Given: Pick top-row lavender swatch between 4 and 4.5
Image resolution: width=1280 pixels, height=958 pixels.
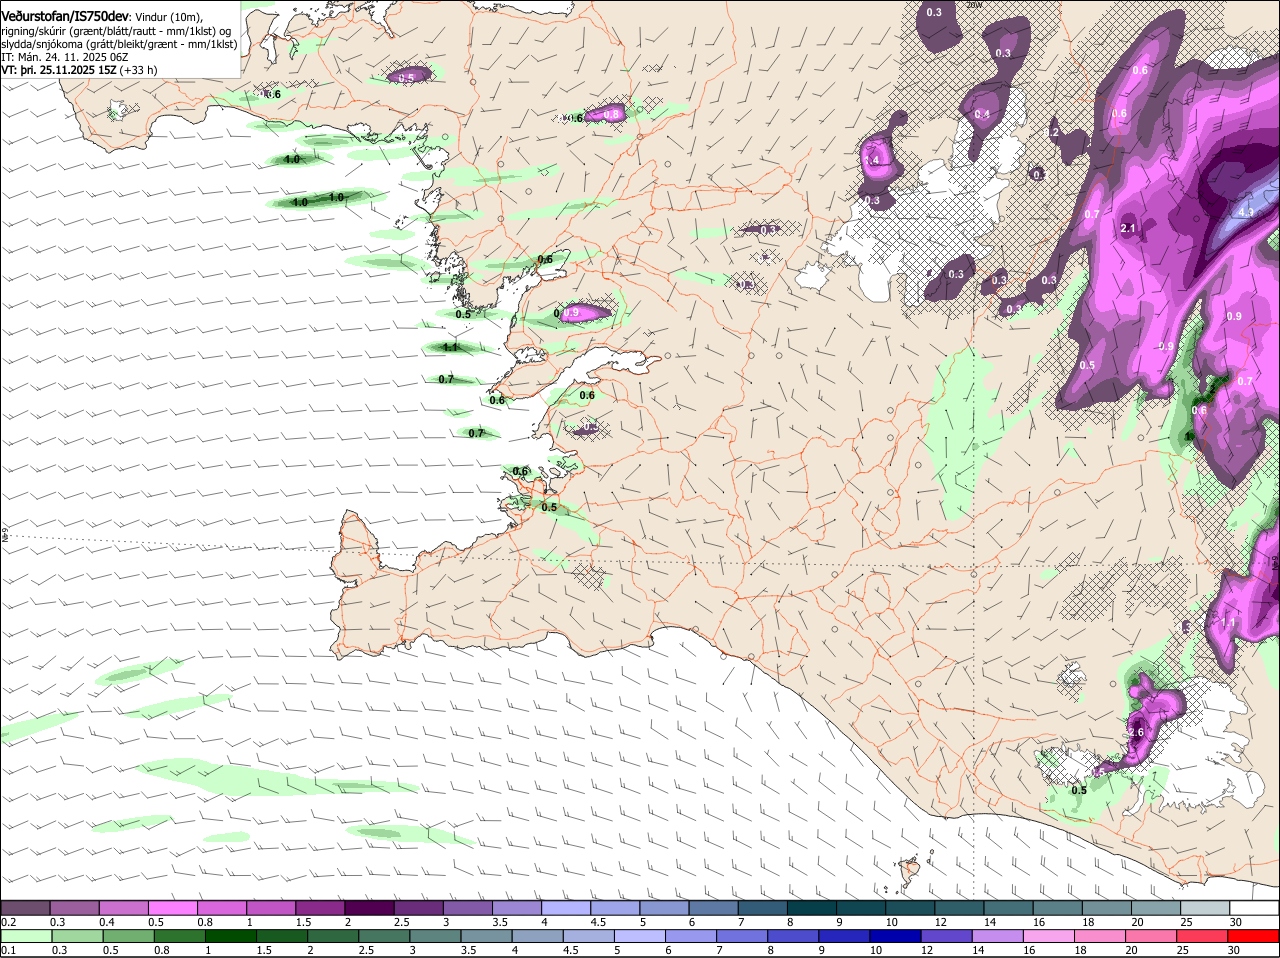Looking at the screenshot, I should (567, 908).
